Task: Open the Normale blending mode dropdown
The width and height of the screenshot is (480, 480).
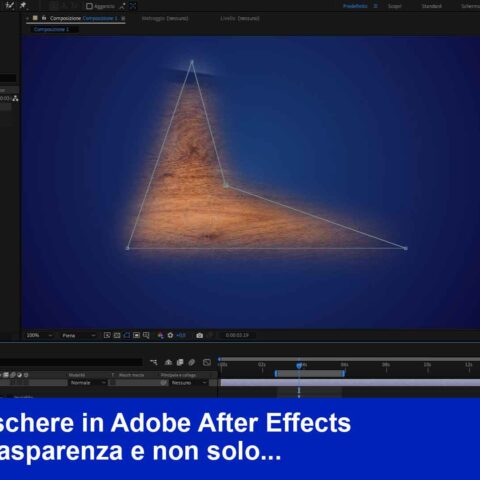Action: [x=87, y=383]
